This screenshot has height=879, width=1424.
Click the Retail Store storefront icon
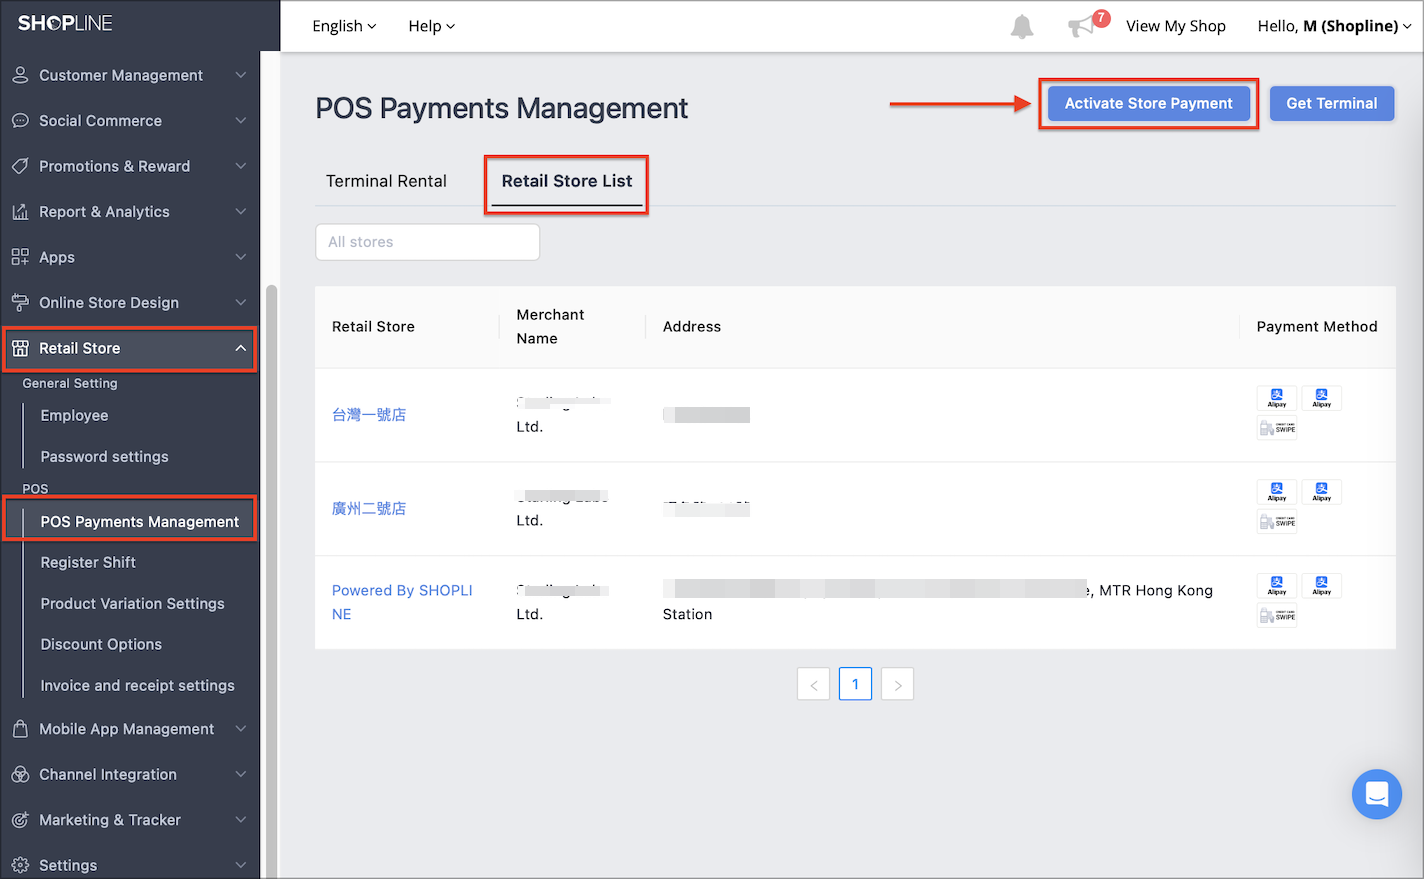point(20,348)
